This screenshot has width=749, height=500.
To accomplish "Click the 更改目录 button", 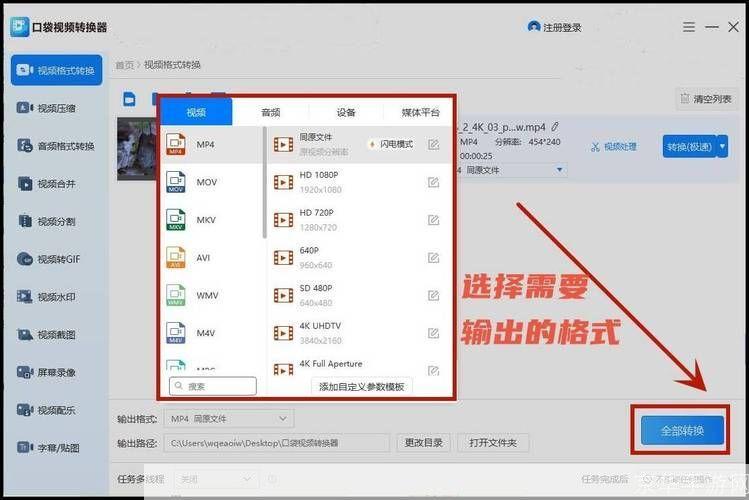I will point(422,442).
